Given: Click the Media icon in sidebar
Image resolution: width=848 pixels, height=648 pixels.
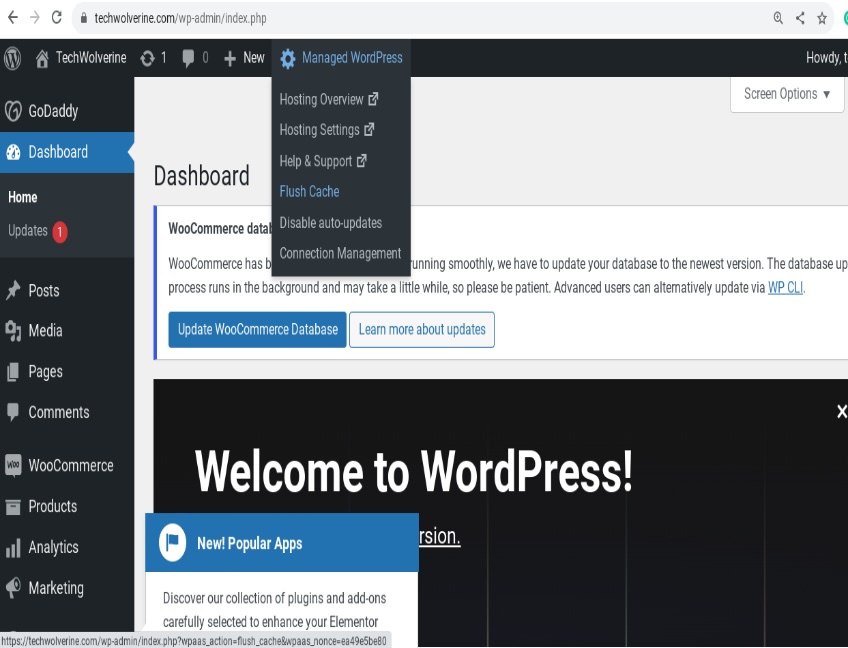Looking at the screenshot, I should pos(13,330).
